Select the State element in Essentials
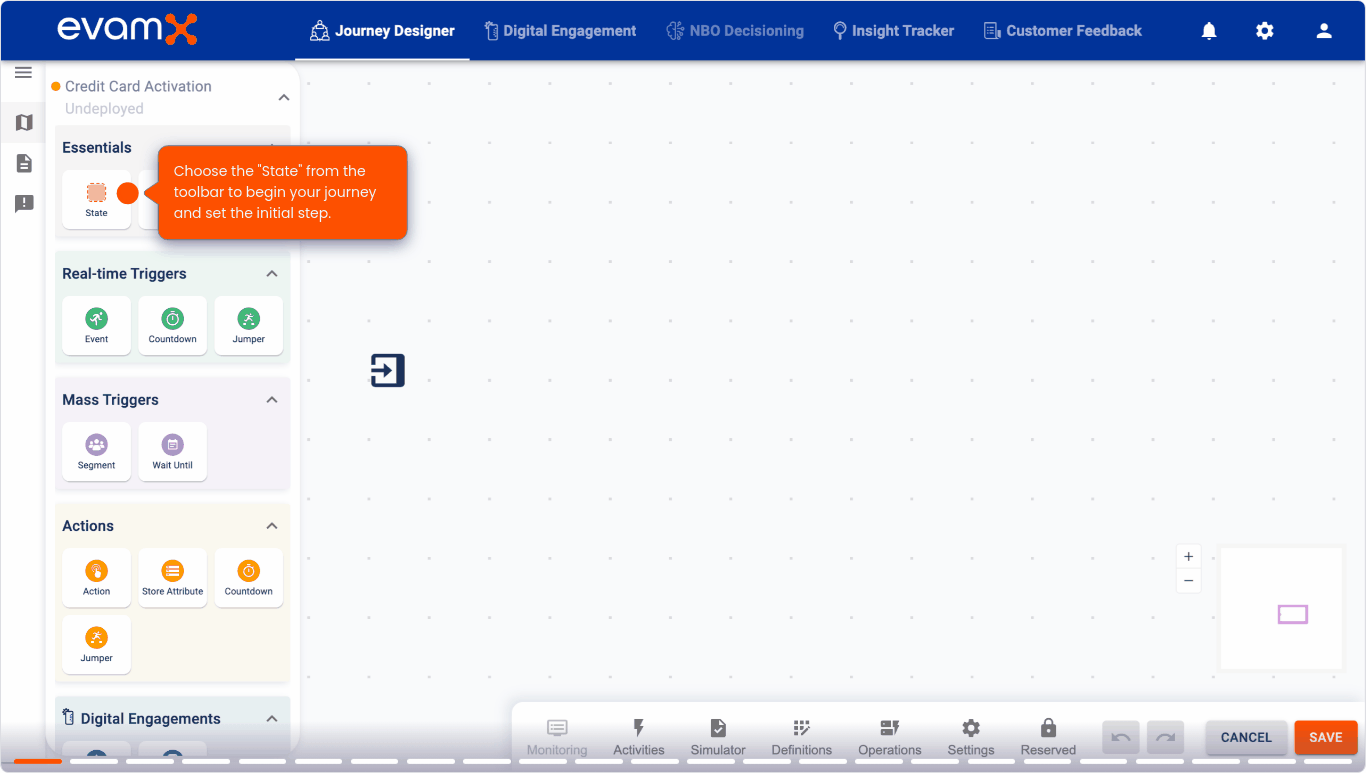 (x=96, y=199)
